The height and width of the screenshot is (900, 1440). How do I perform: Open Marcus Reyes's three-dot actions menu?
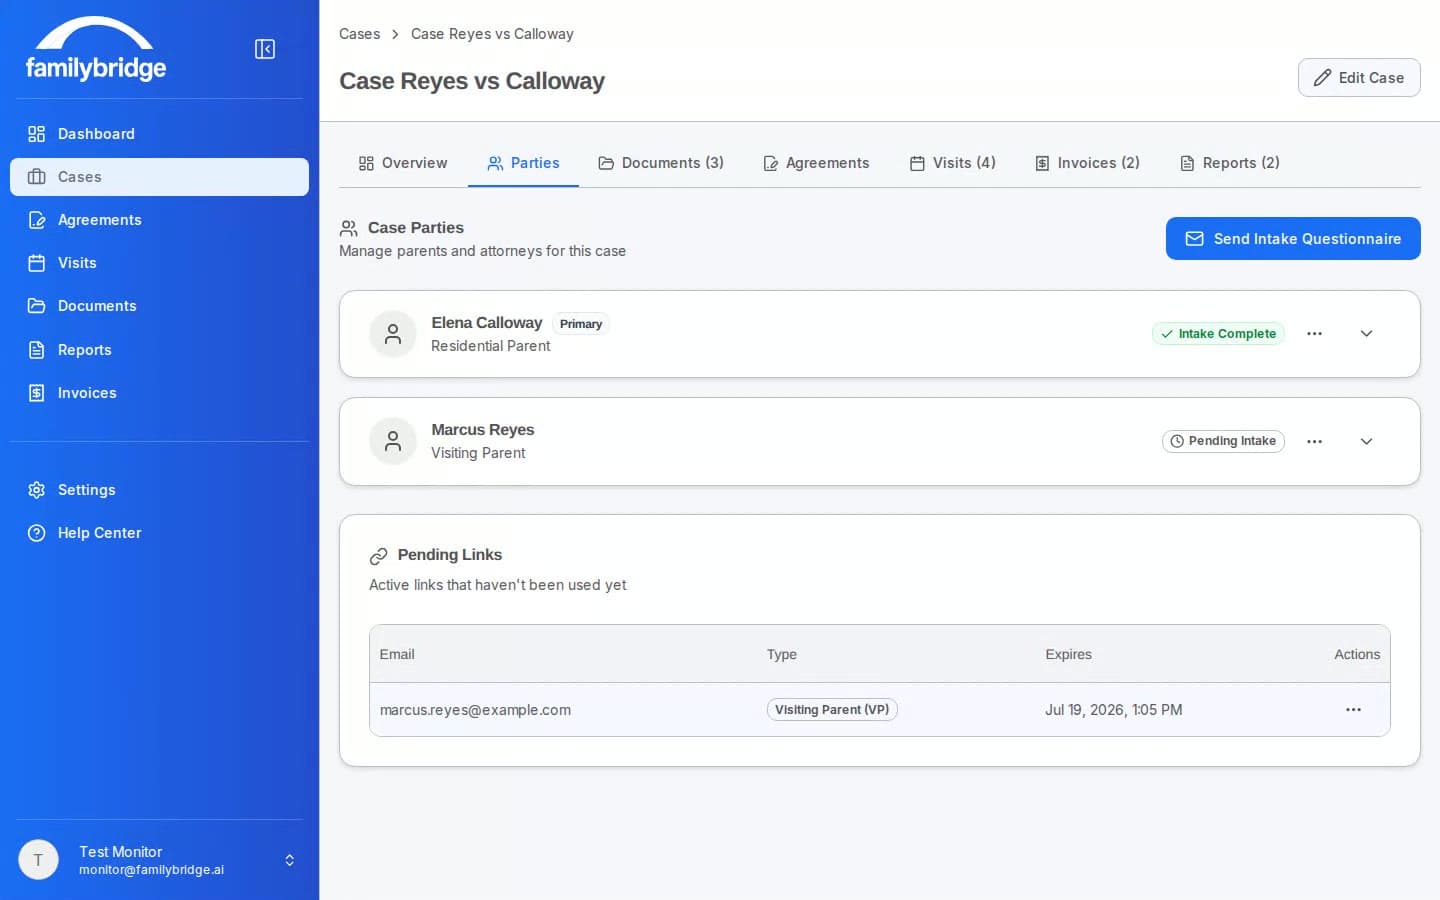1314,441
